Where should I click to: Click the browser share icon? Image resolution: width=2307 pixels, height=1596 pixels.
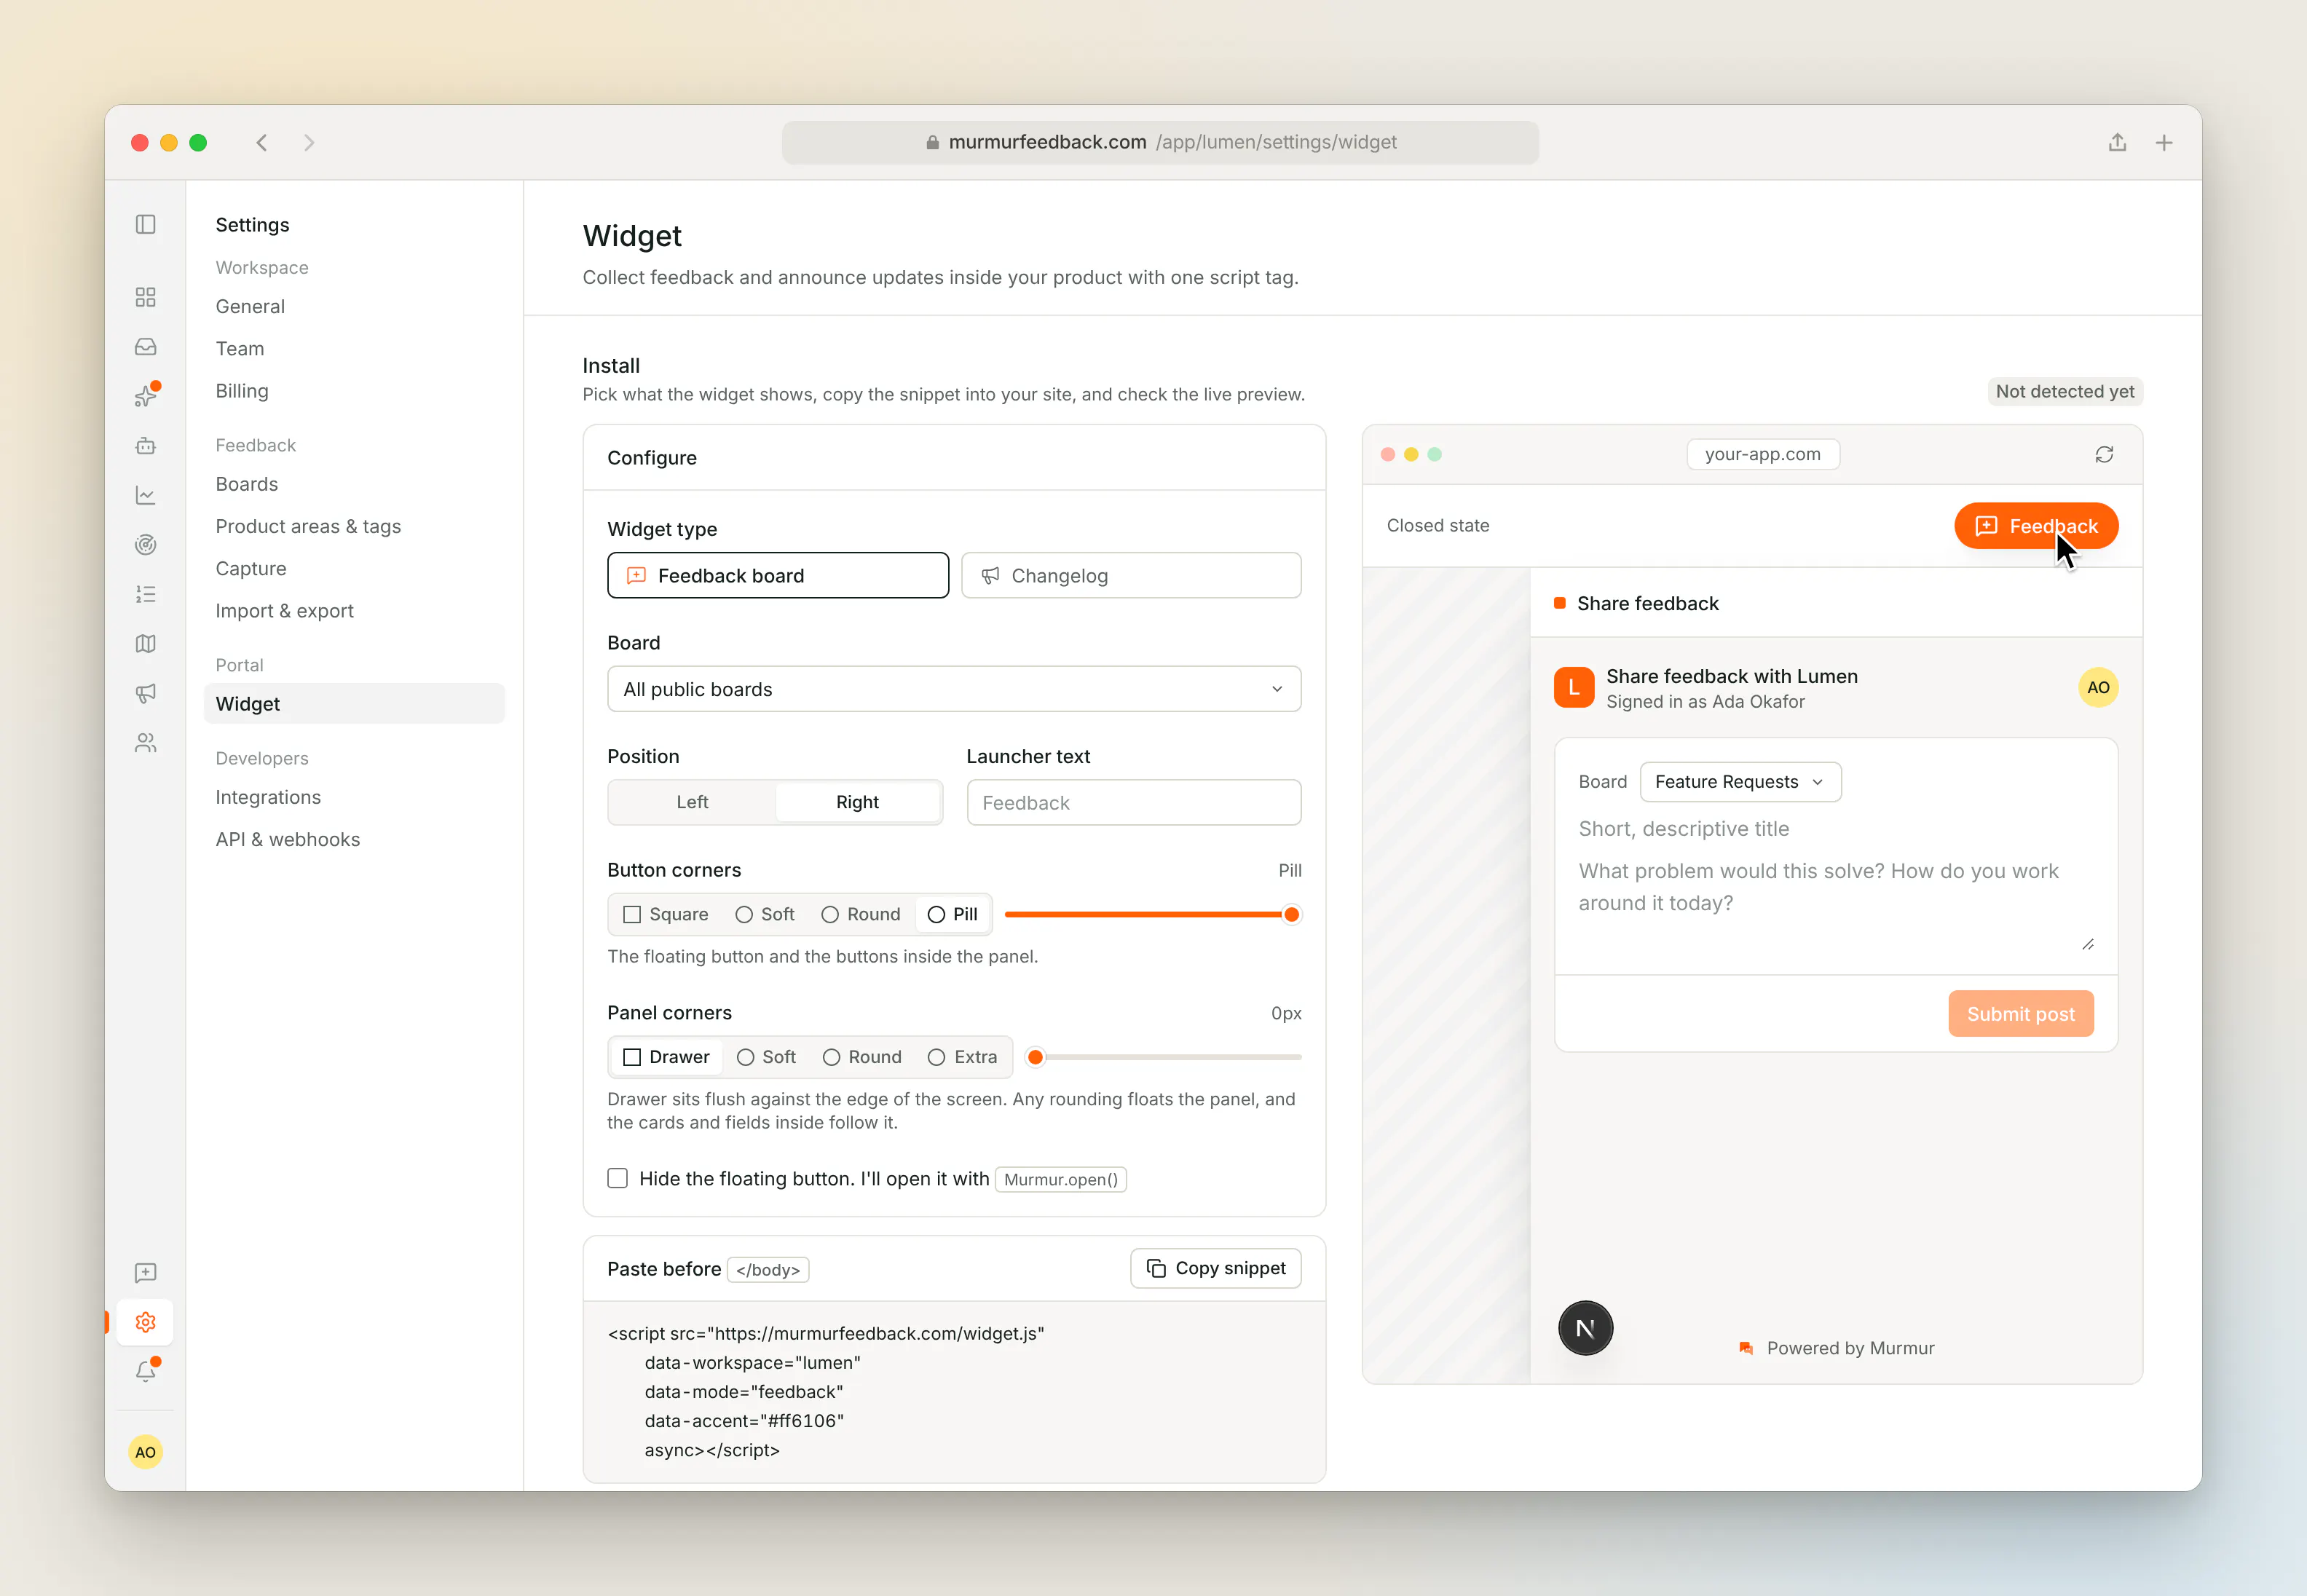tap(2117, 142)
